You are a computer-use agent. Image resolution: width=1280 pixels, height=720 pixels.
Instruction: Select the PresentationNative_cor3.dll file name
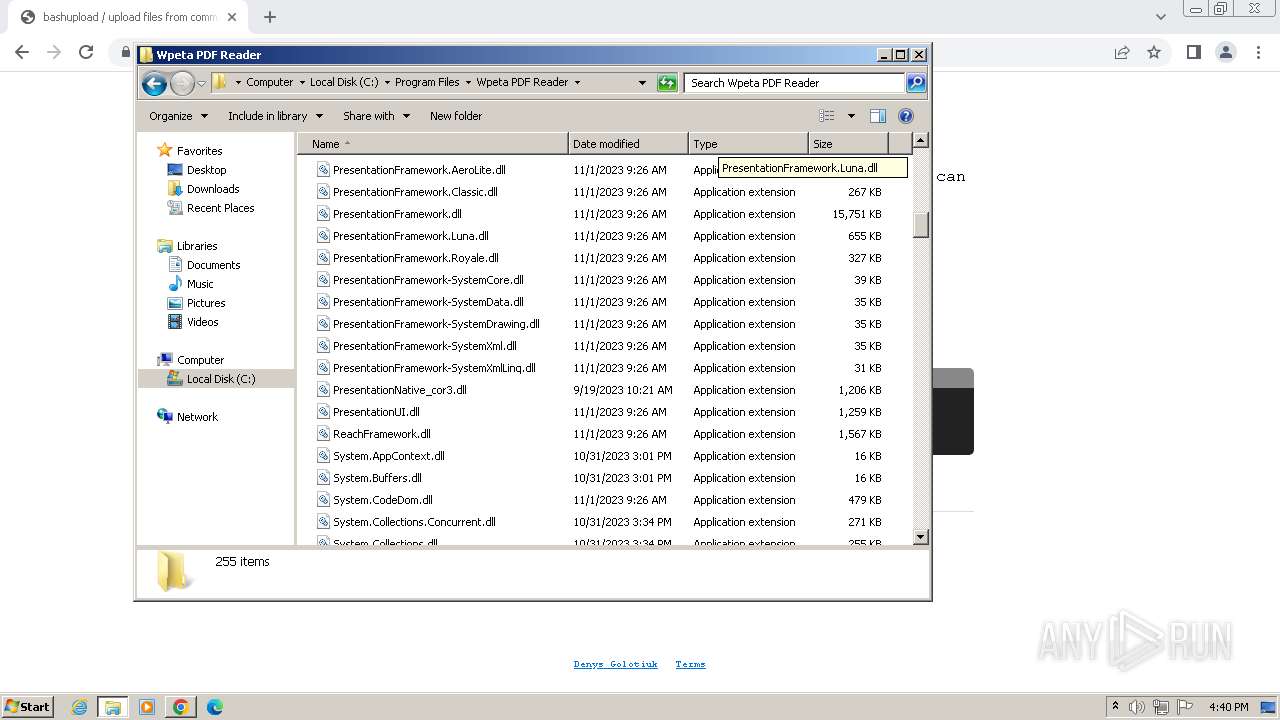pyautogui.click(x=400, y=390)
